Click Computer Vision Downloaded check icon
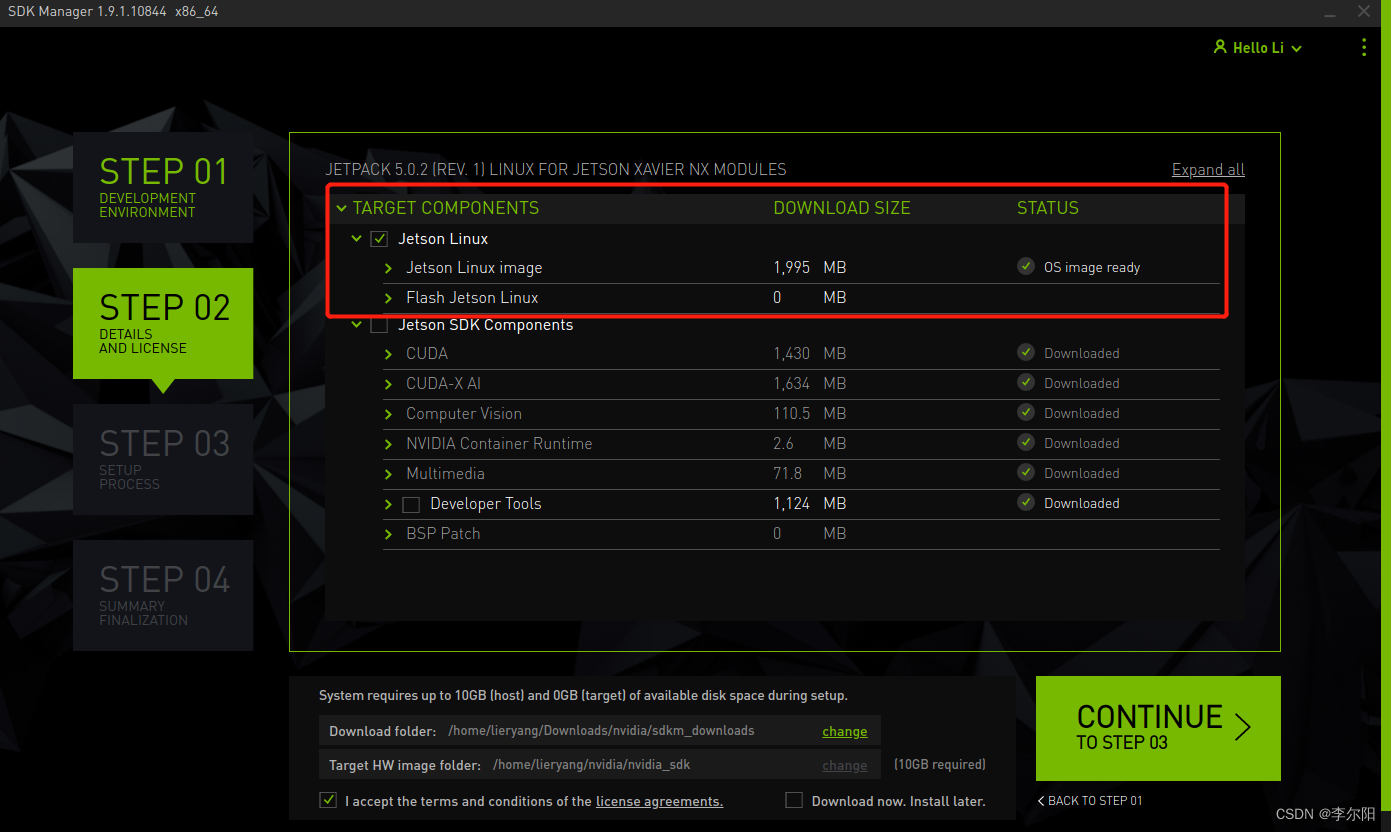 [x=1026, y=412]
